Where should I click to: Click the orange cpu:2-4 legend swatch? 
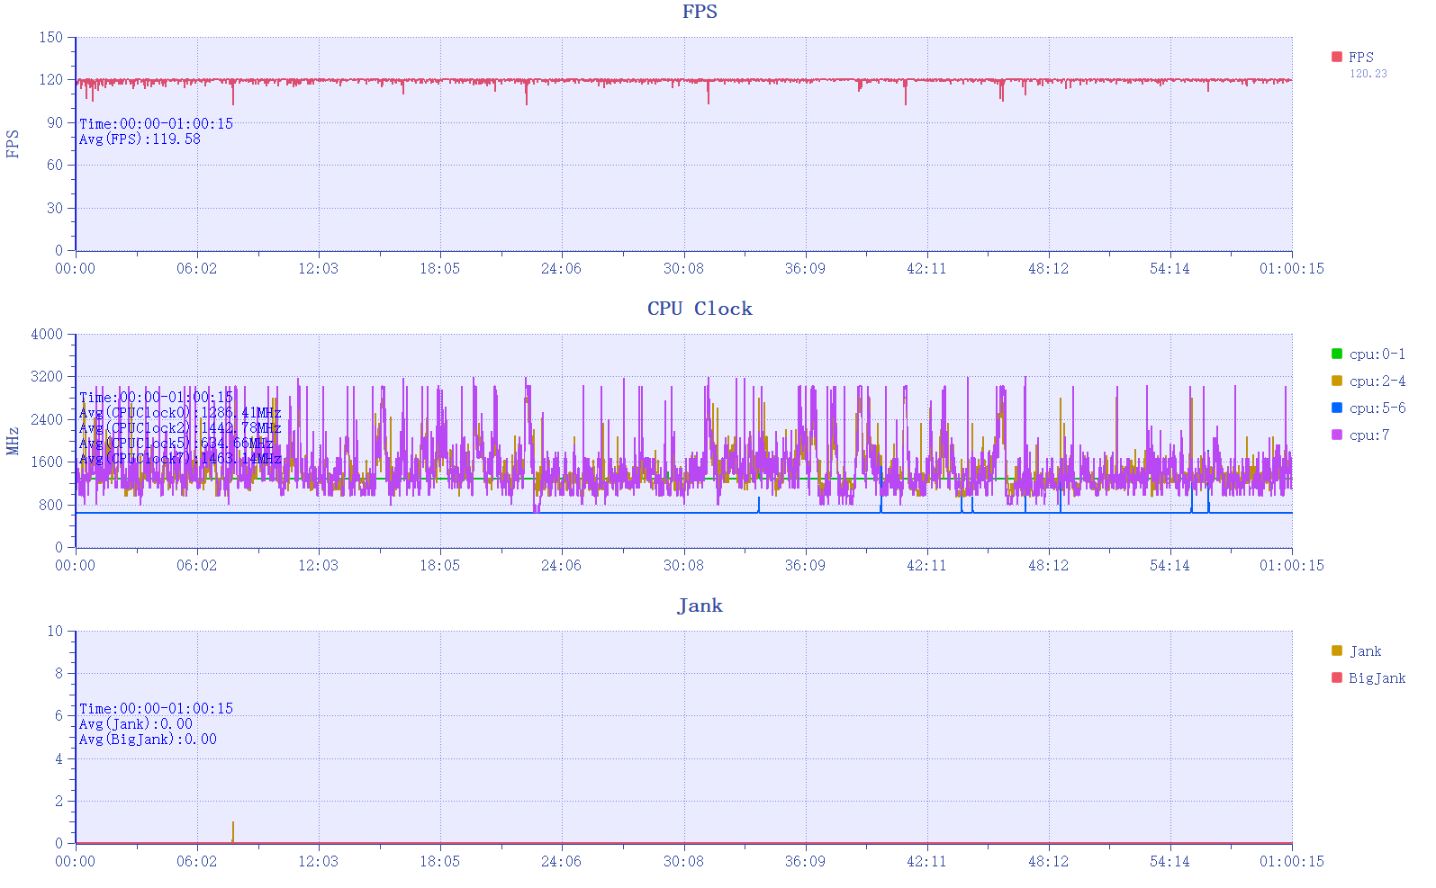point(1336,381)
